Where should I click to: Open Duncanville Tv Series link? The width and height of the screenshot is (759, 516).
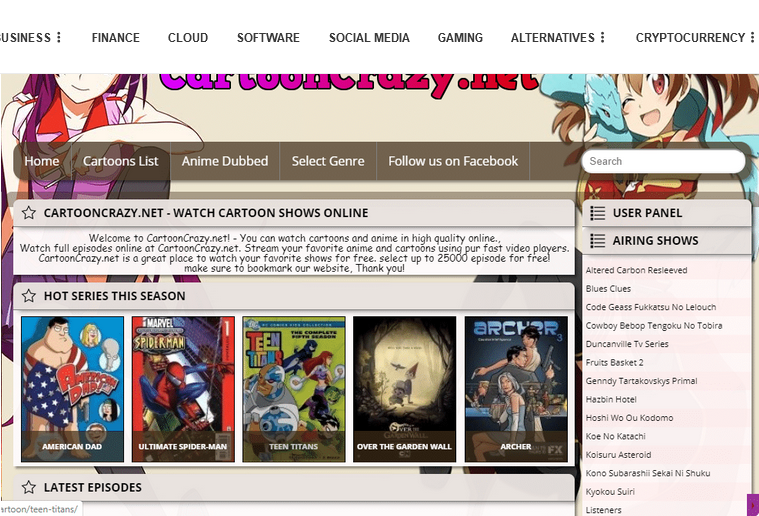pos(627,344)
